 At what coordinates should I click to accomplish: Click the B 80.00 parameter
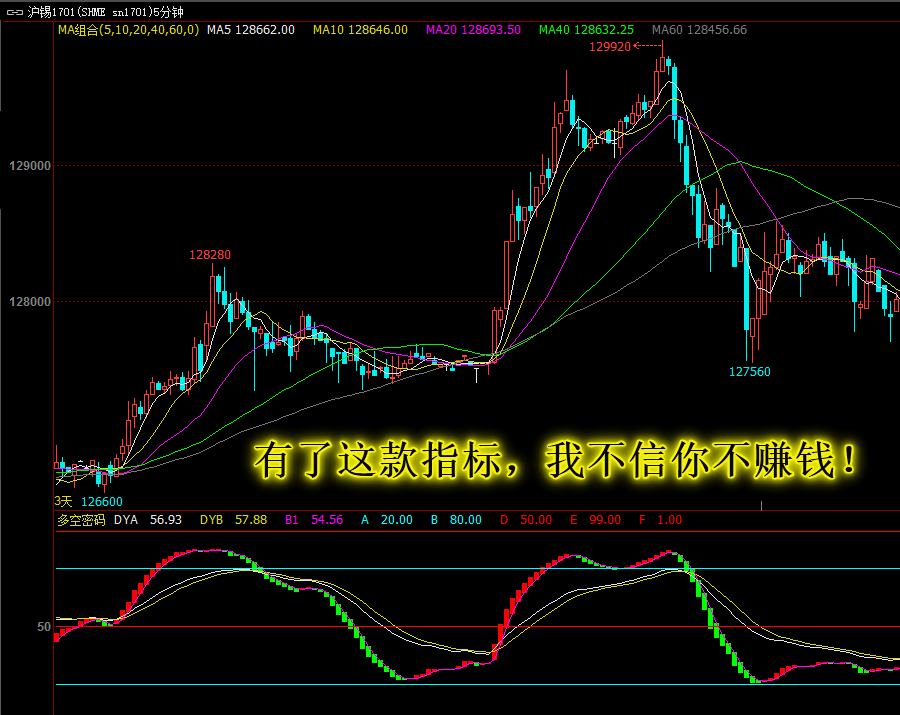pyautogui.click(x=456, y=520)
